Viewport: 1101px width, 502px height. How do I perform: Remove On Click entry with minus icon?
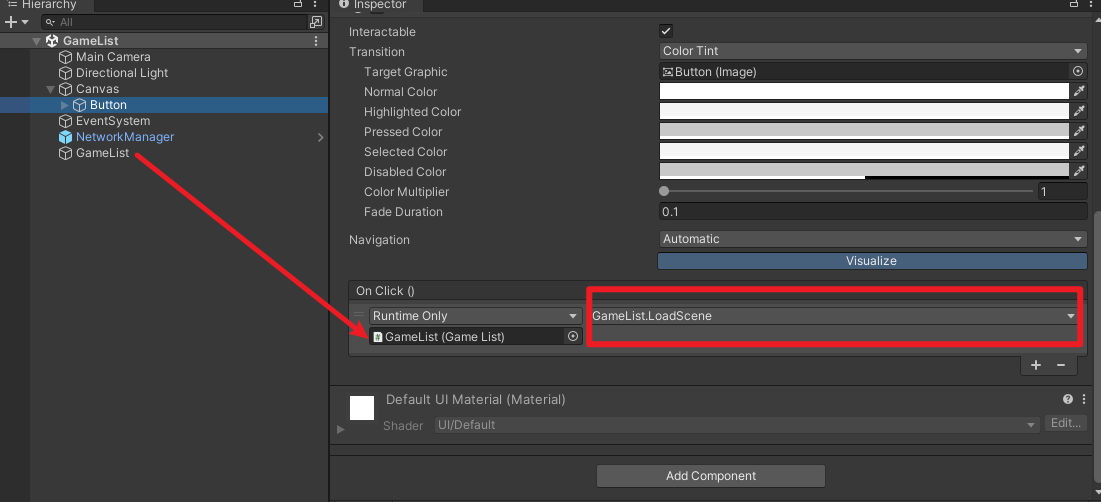pyautogui.click(x=1061, y=365)
